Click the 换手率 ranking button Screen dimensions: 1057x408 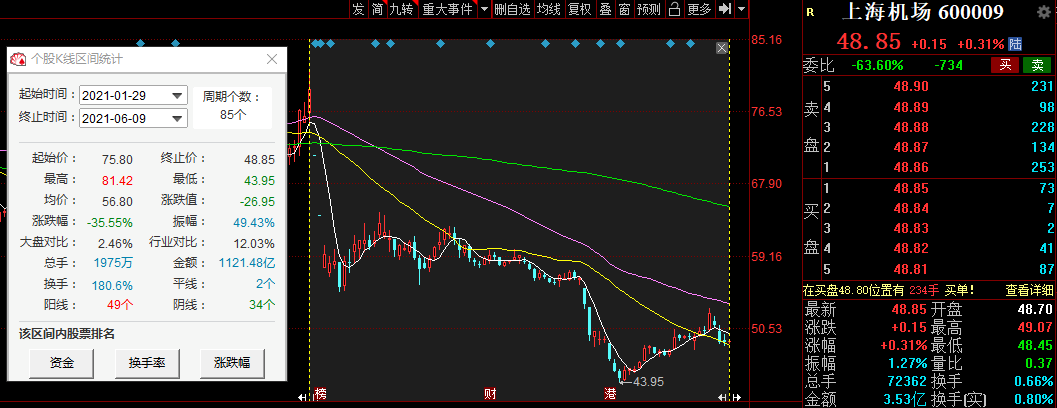(147, 363)
